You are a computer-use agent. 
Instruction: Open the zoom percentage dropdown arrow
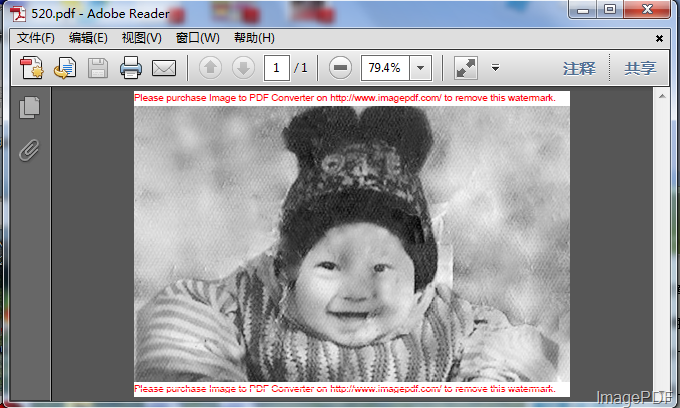coord(420,68)
